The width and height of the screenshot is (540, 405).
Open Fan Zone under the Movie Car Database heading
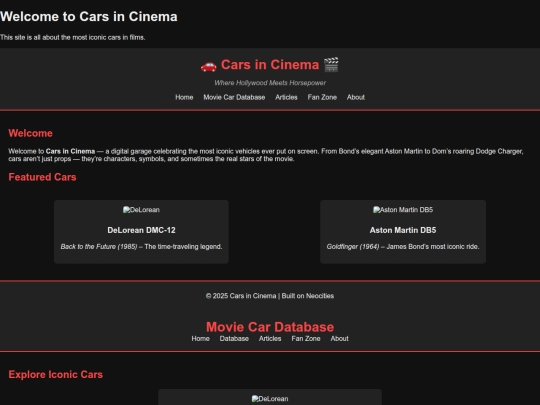(306, 339)
